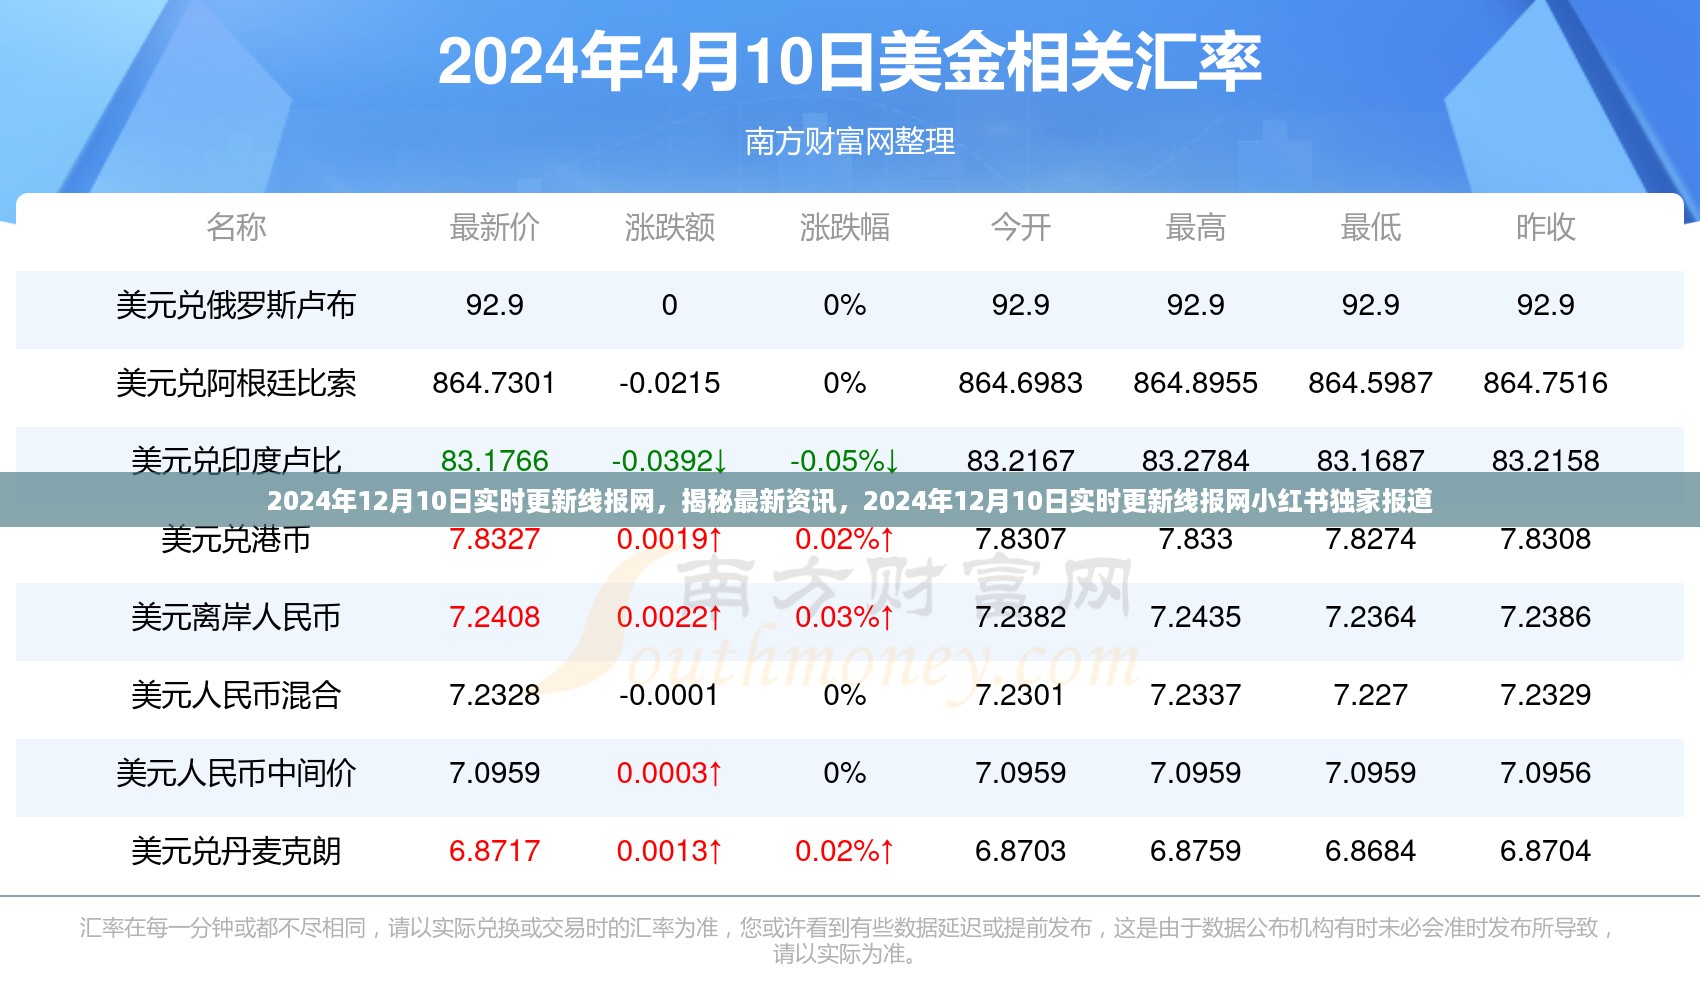Click the low value 7.227

click(x=1371, y=695)
